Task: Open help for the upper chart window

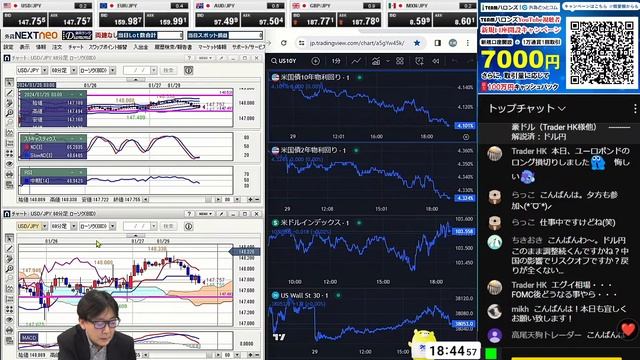Action: point(189,58)
